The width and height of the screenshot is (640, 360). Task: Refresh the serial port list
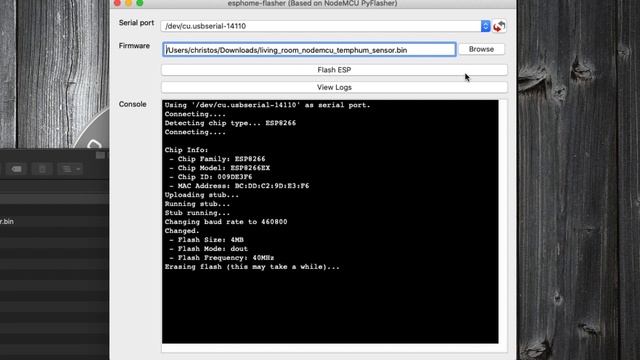click(x=499, y=26)
